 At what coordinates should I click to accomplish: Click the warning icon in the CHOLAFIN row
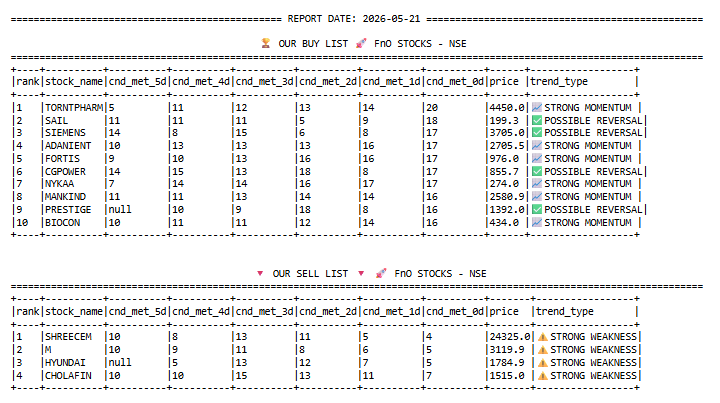point(543,375)
